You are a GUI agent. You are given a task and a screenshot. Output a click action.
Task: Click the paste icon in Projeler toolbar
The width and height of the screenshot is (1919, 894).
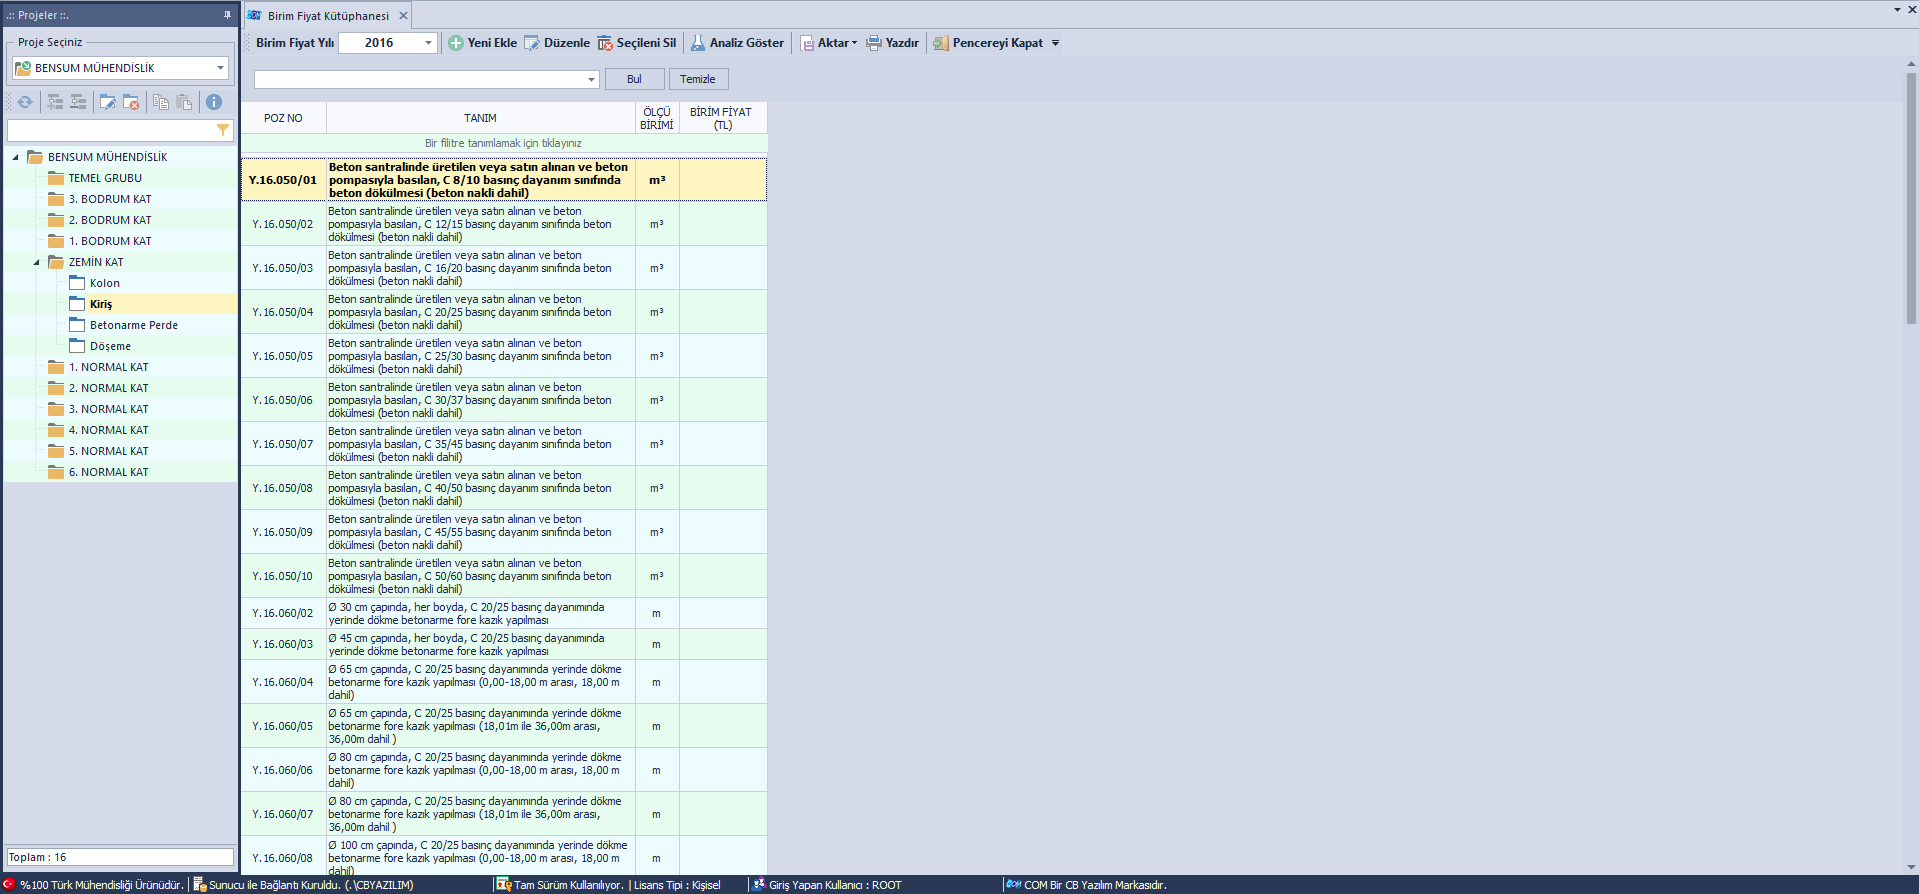[x=184, y=102]
